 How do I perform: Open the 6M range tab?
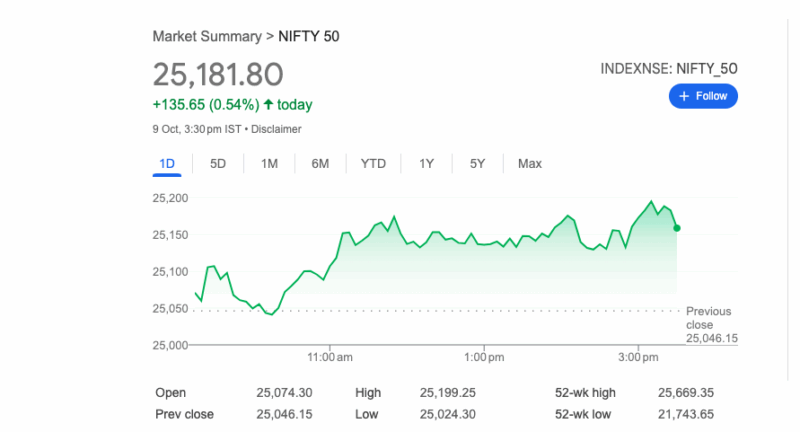320,163
